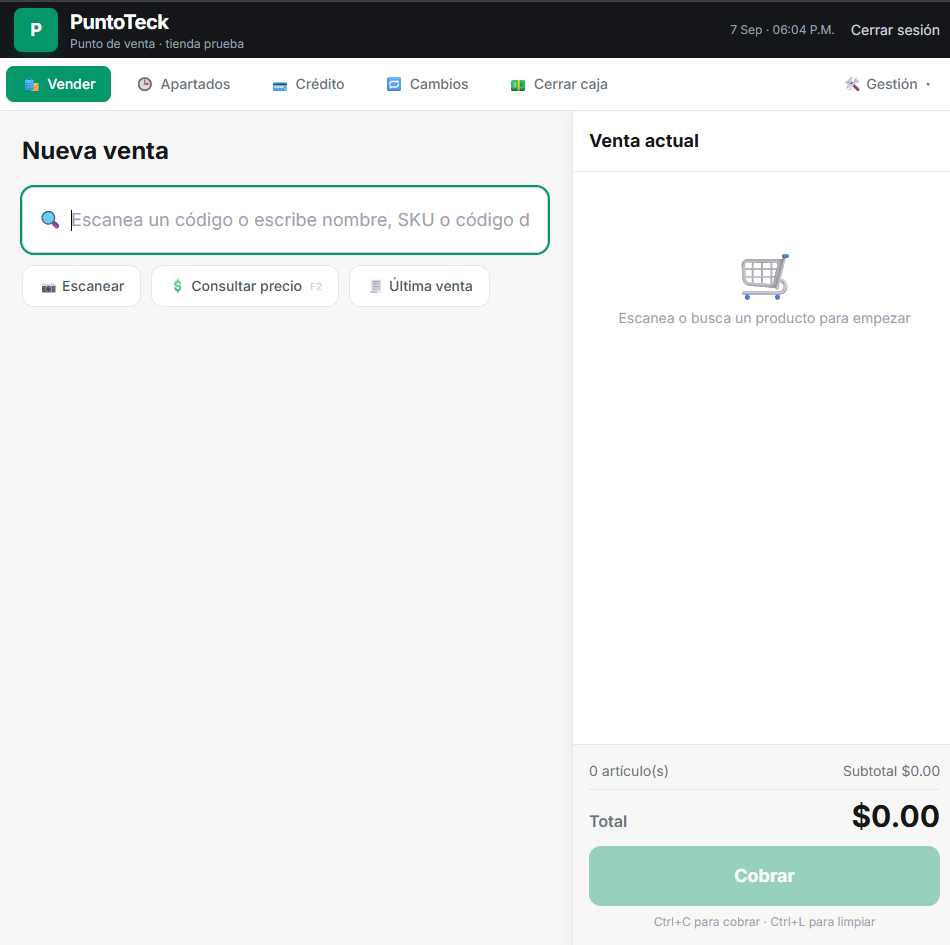Click the Última venta button
The width and height of the screenshot is (950, 945).
coord(419,286)
